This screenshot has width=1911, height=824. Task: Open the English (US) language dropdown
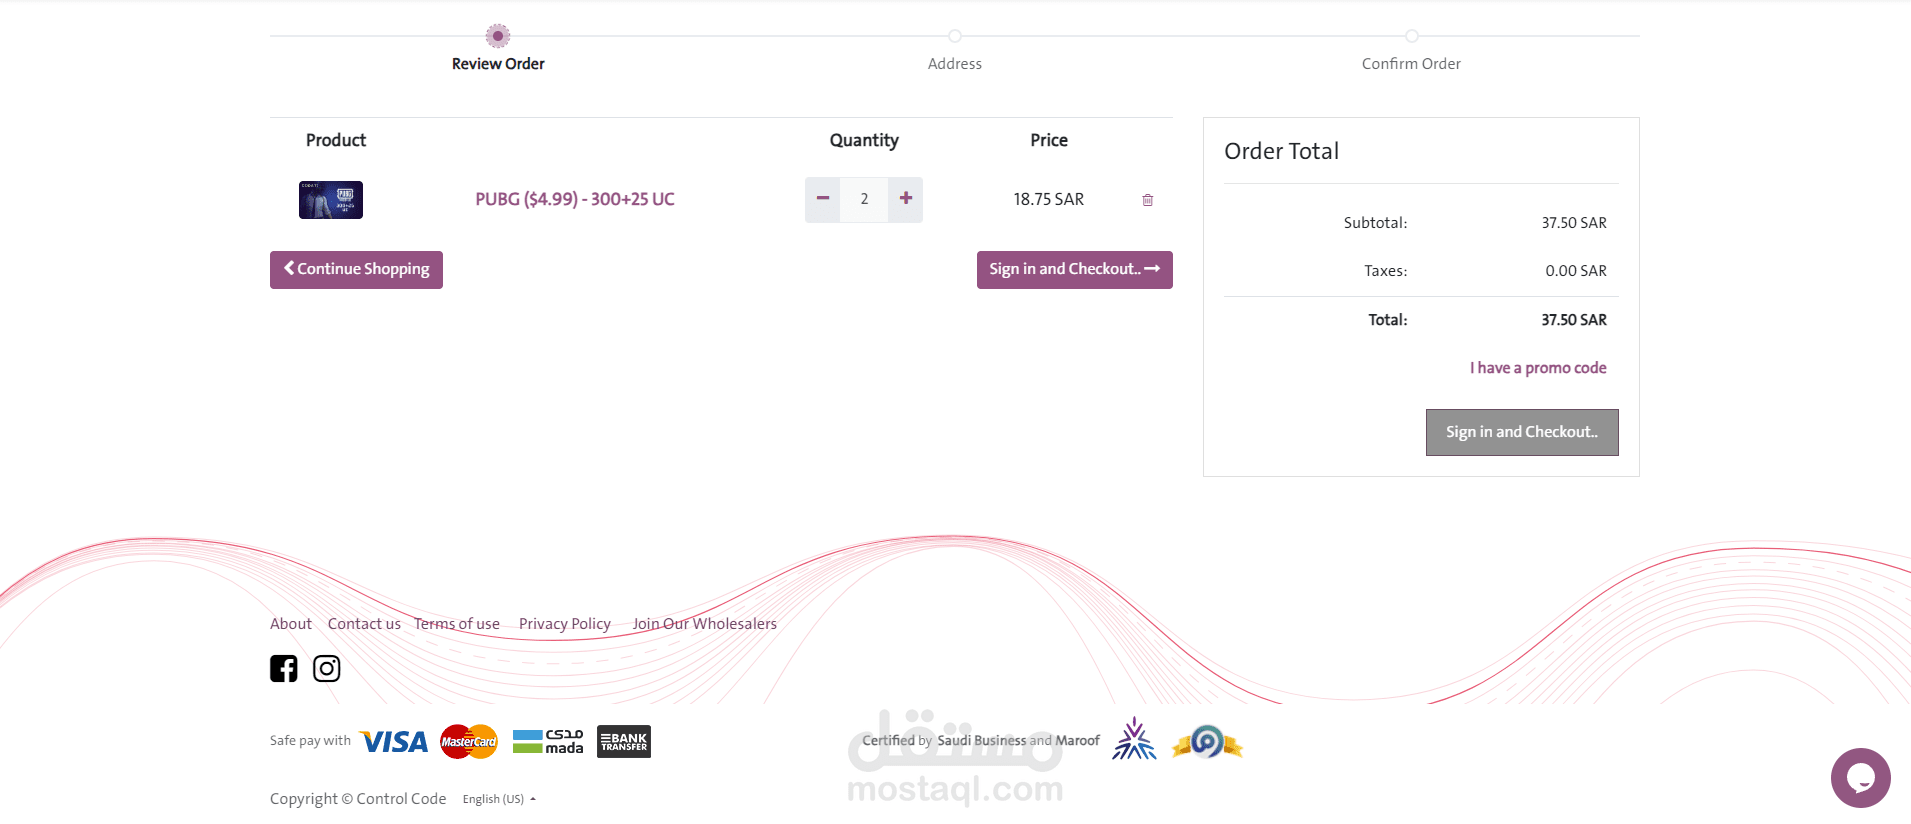(x=499, y=799)
